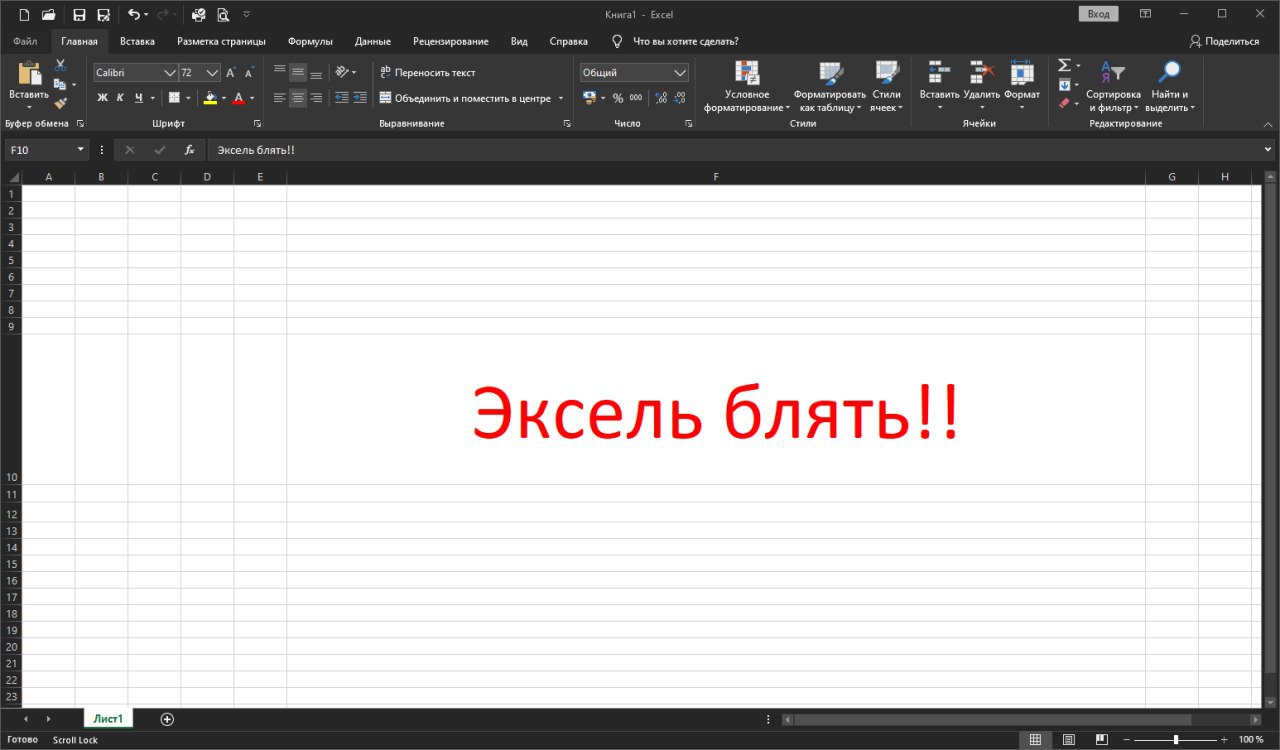The width and height of the screenshot is (1280, 750).
Task: Open print preview magnifier icon
Action: pyautogui.click(x=222, y=15)
